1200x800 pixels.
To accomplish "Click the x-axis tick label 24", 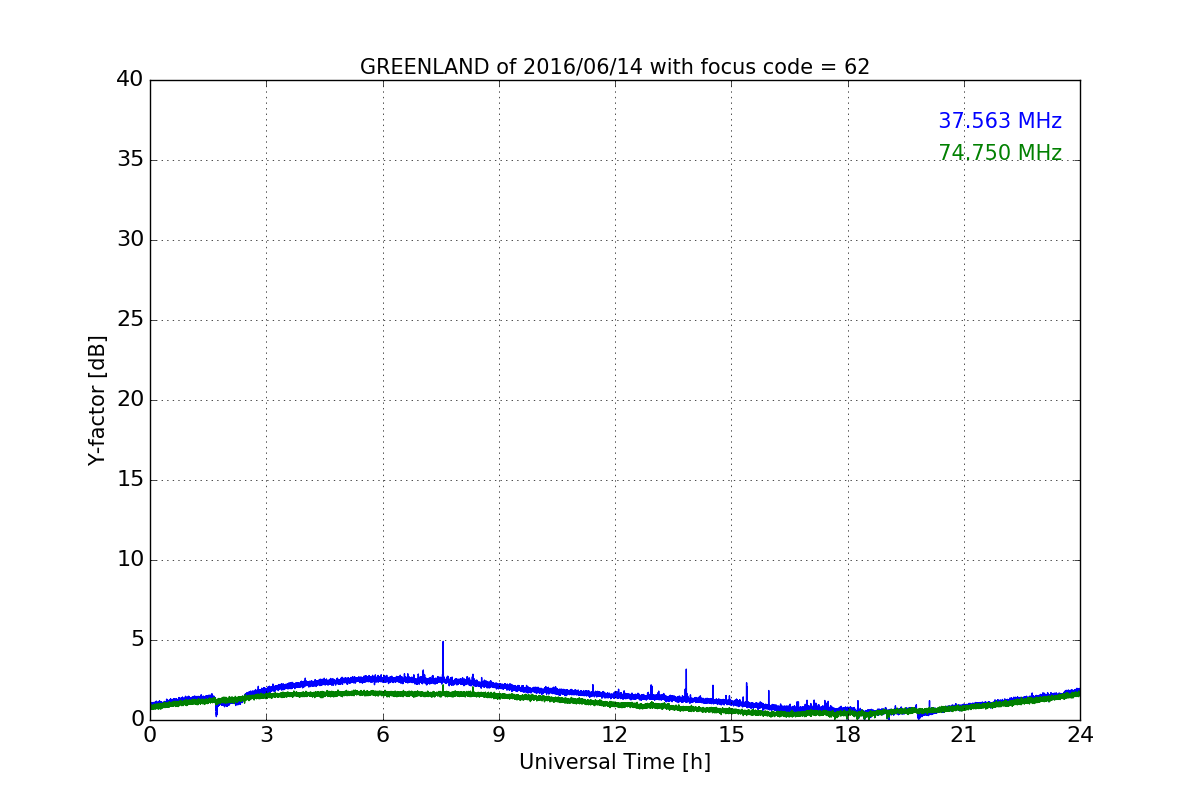I will tap(1080, 735).
